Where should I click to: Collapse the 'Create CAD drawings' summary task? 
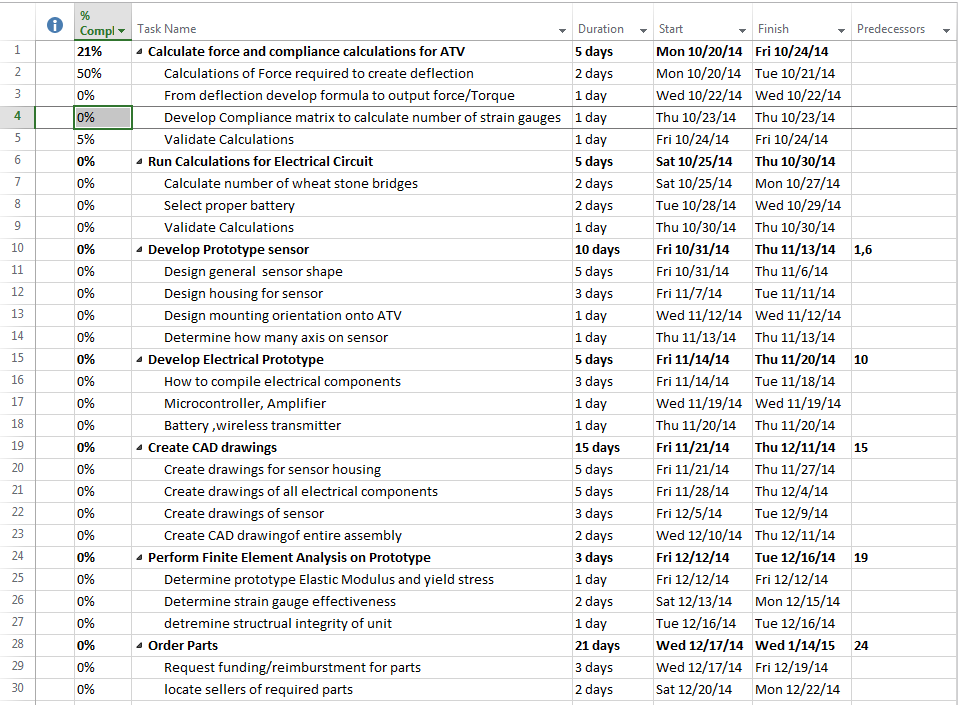[139, 448]
